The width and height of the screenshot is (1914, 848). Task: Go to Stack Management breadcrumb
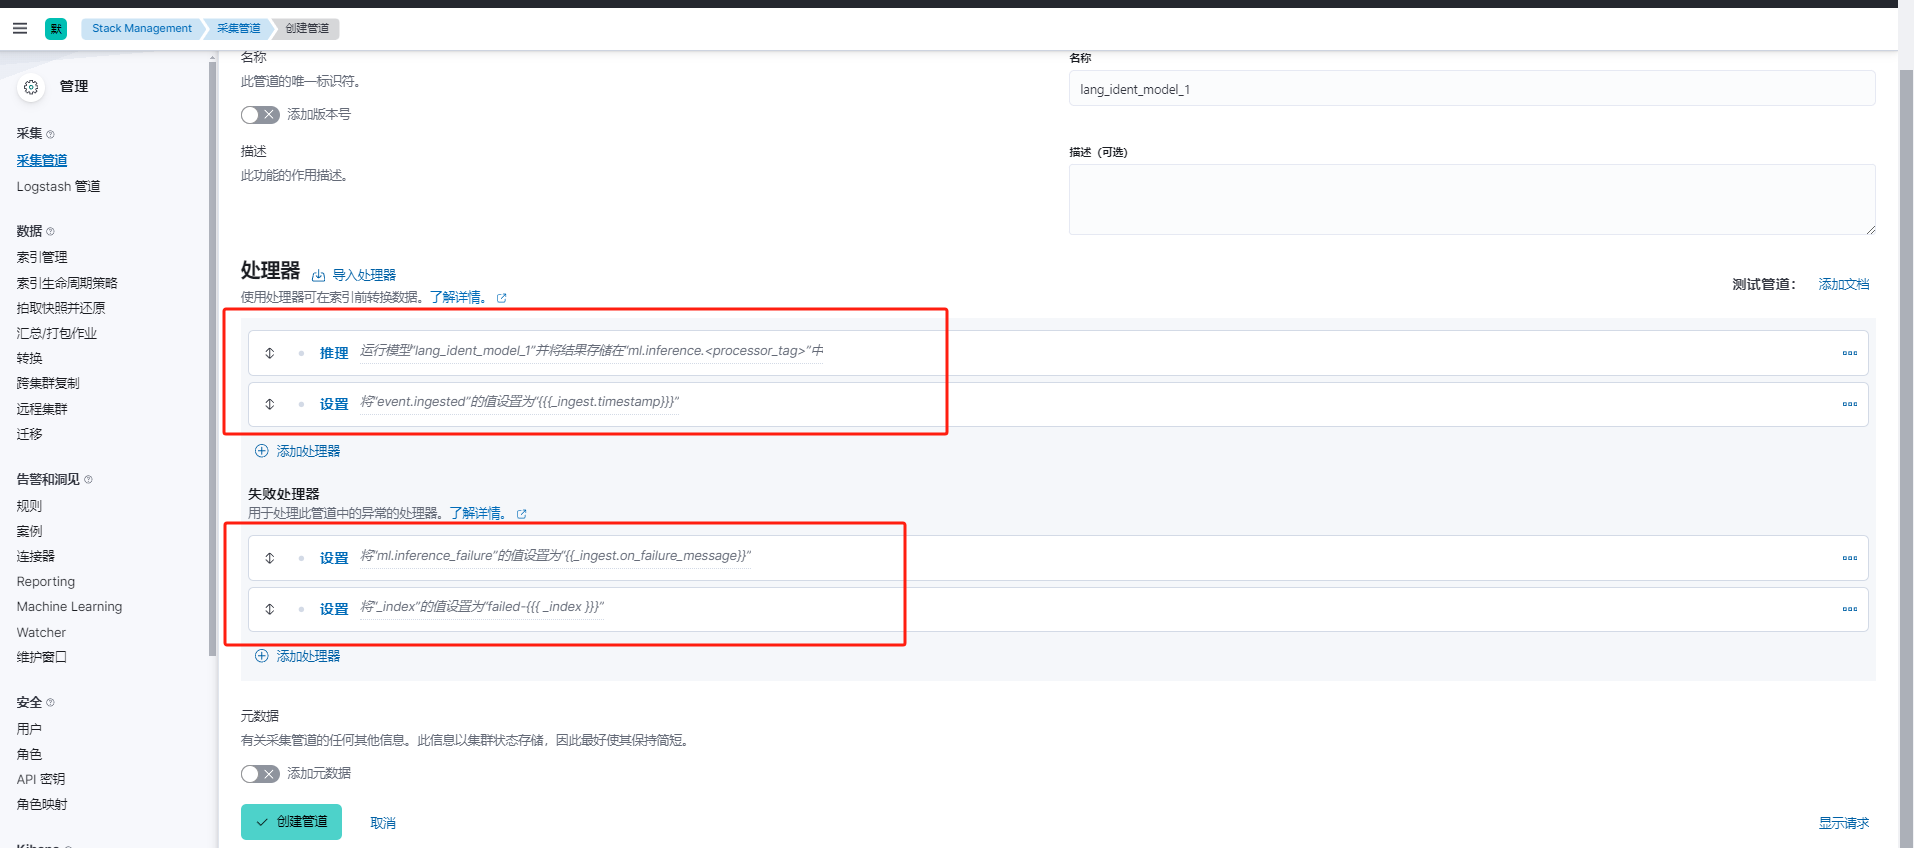142,29
